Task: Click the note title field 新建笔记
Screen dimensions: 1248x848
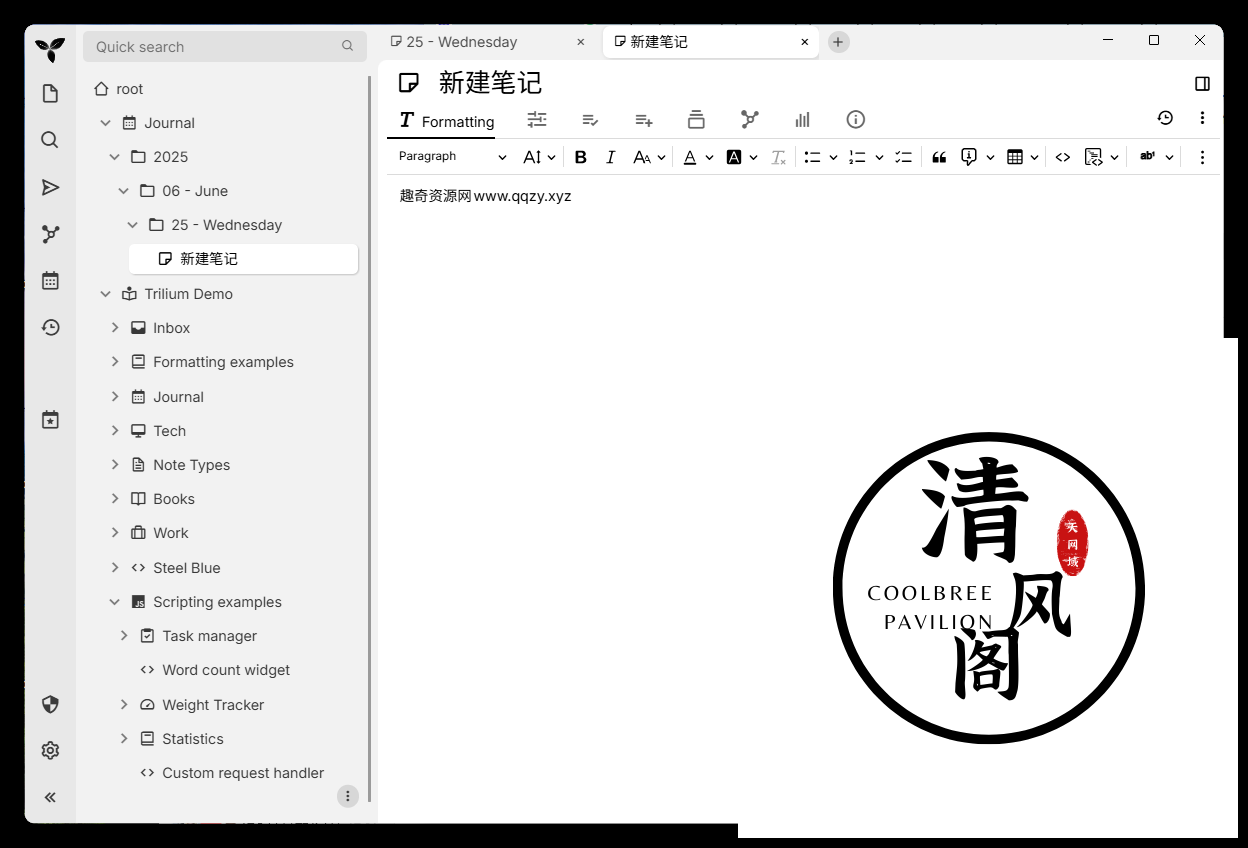Action: pos(491,83)
